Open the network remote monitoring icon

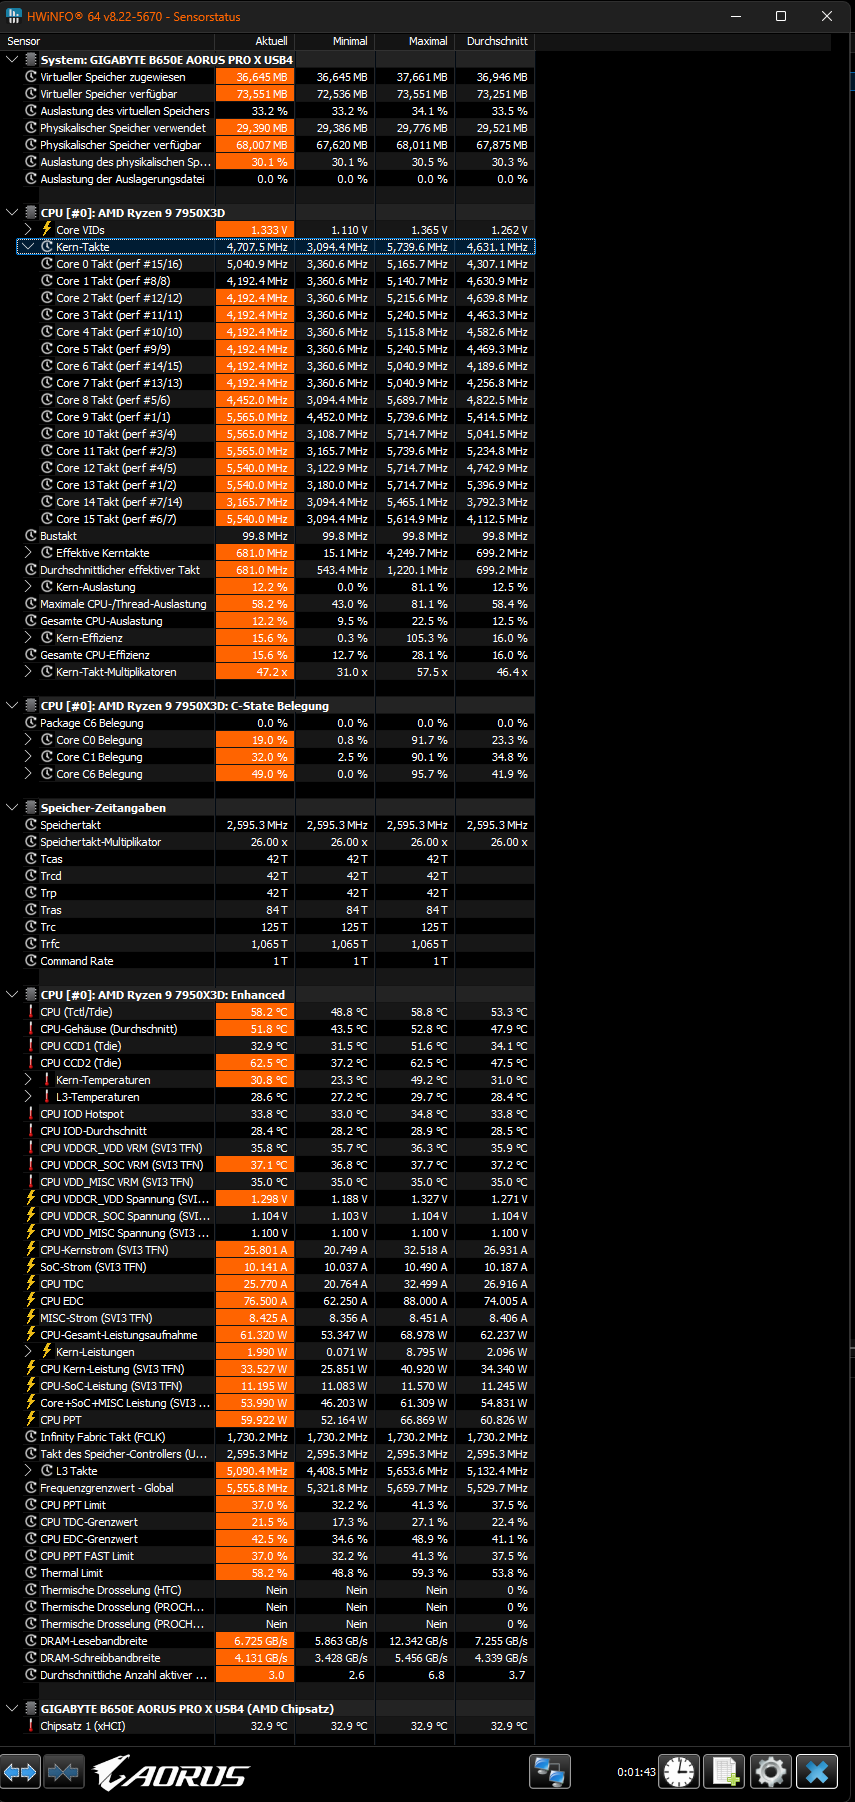coord(550,1772)
